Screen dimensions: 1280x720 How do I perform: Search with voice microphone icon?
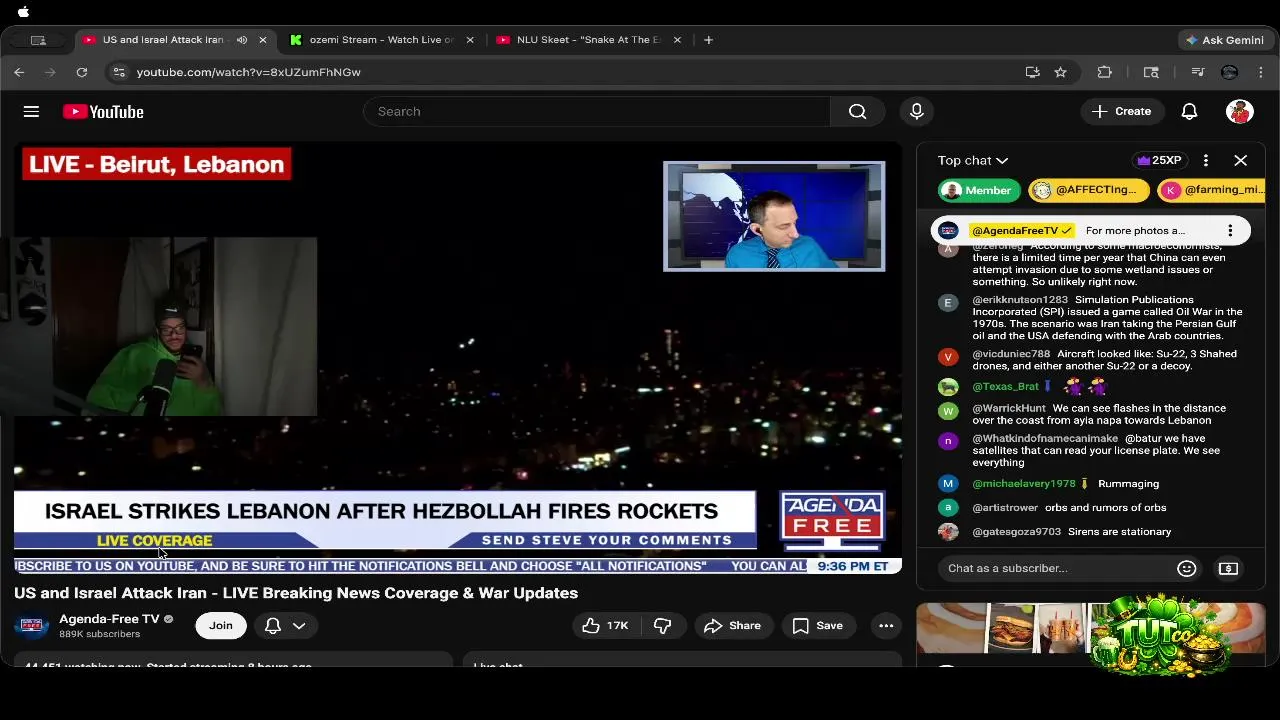[x=916, y=111]
